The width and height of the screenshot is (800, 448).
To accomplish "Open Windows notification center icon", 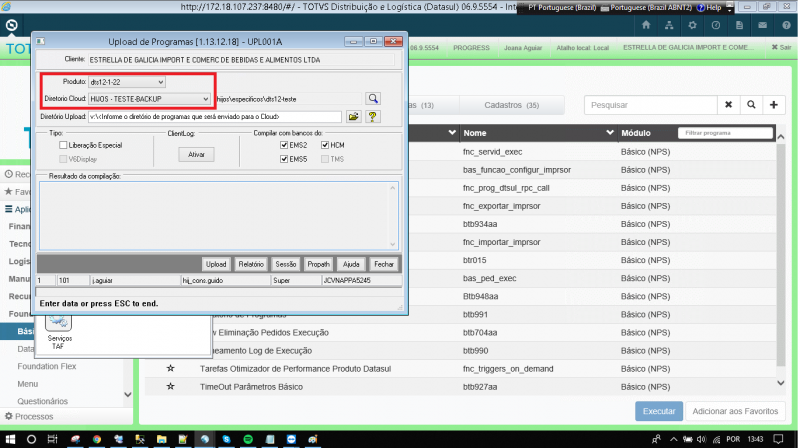I will [778, 439].
